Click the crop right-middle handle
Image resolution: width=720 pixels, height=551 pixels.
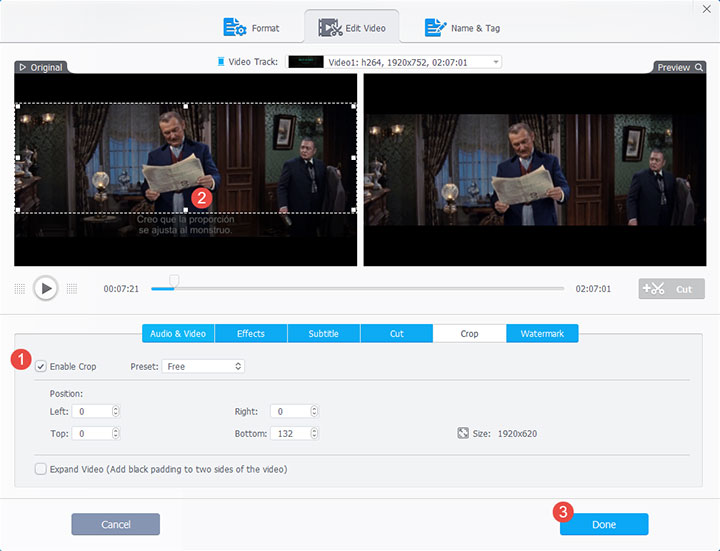point(354,157)
